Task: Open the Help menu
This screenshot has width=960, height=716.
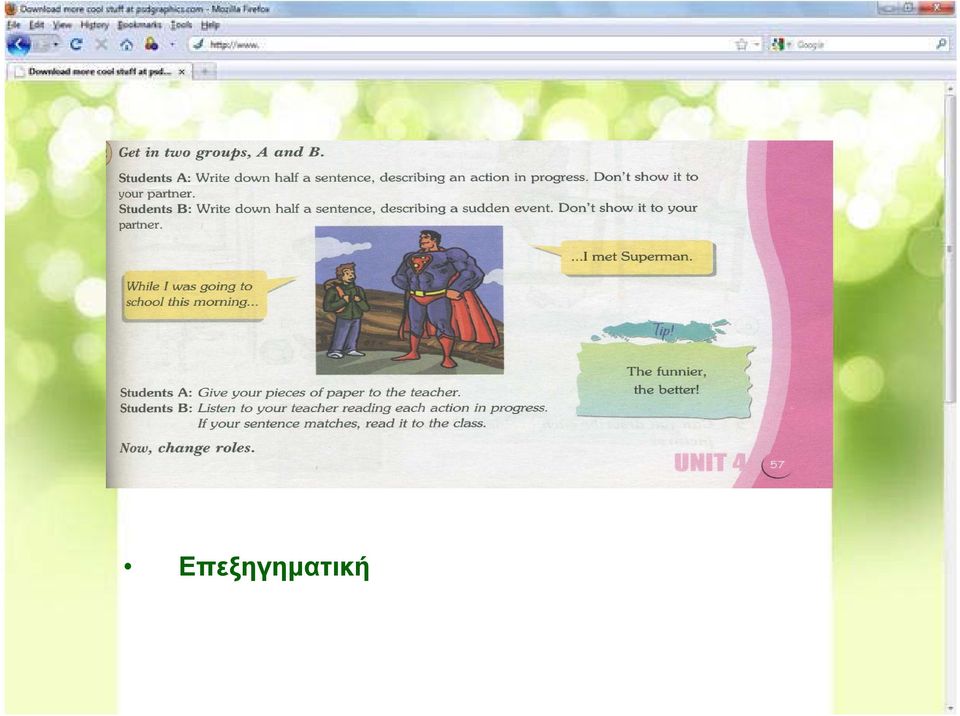Action: tap(210, 25)
